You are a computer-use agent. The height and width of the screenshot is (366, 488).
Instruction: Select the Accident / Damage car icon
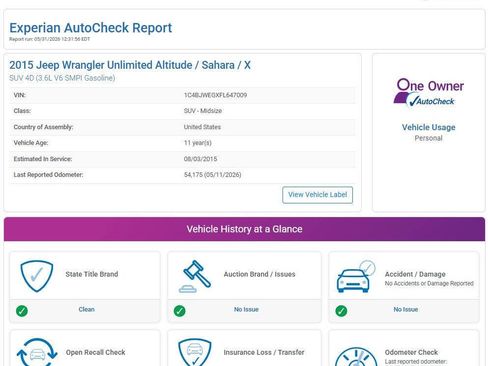[356, 277]
